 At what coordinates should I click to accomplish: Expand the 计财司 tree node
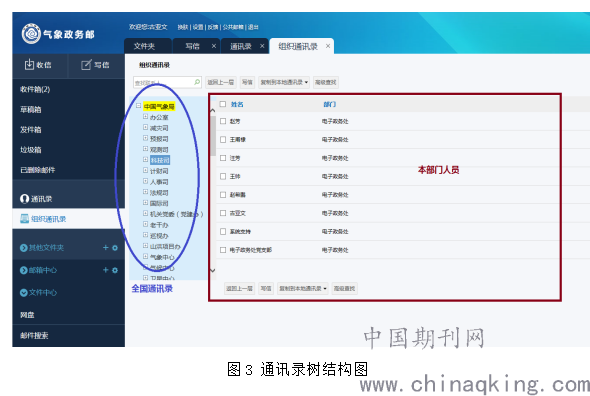[146, 171]
